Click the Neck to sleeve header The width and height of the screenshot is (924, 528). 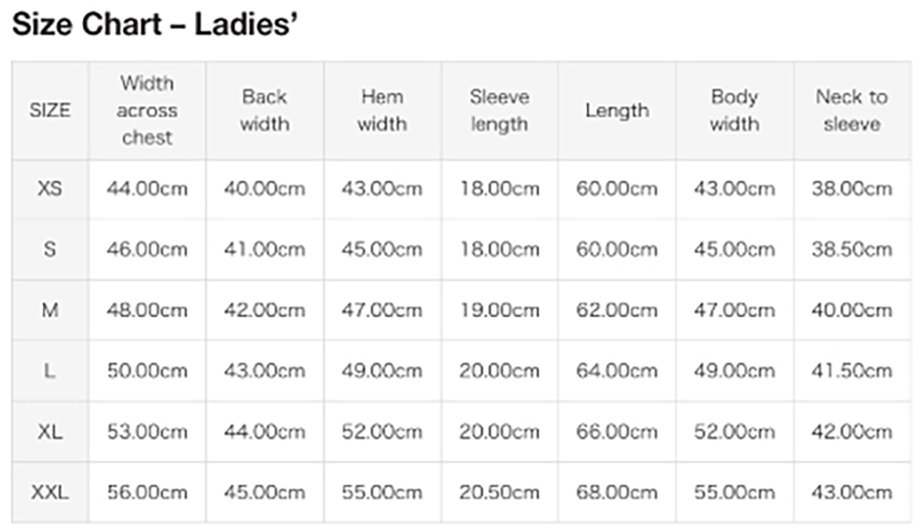point(852,110)
